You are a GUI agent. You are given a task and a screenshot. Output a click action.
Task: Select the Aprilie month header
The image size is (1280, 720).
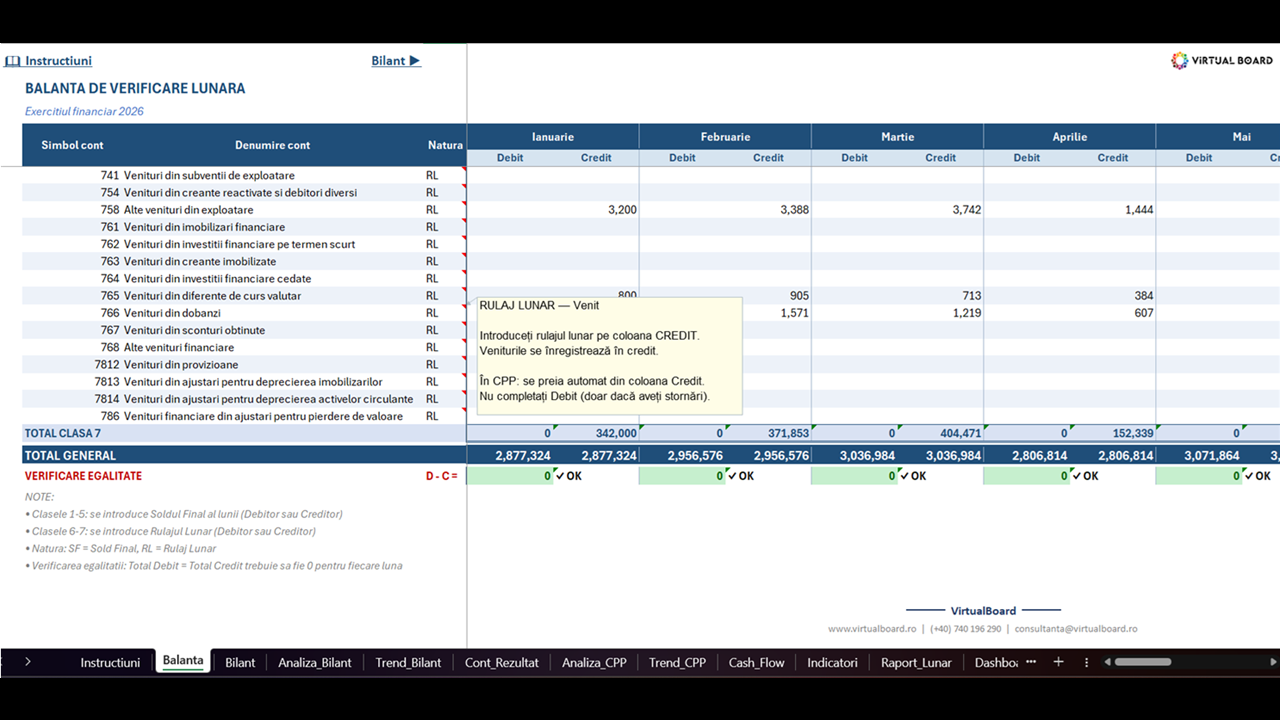[1069, 137]
